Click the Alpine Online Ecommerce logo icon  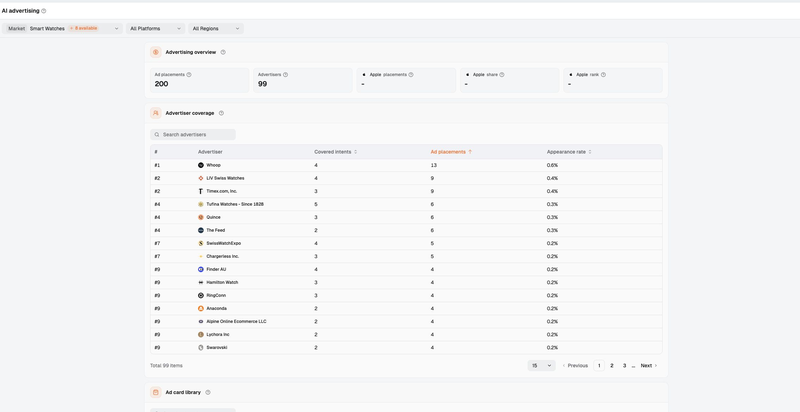[201, 321]
